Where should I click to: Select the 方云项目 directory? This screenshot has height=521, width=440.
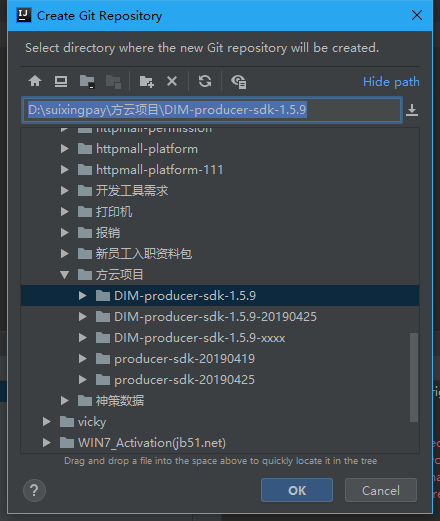[220, 275]
